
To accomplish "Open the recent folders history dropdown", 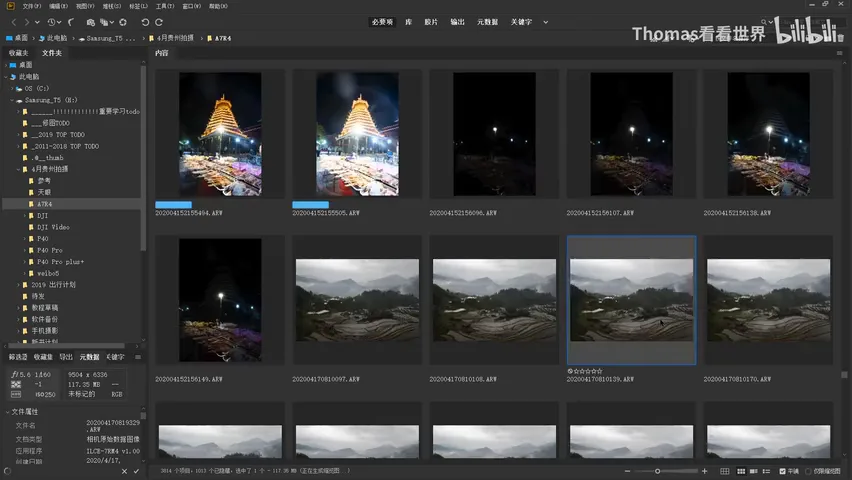I will (54, 22).
